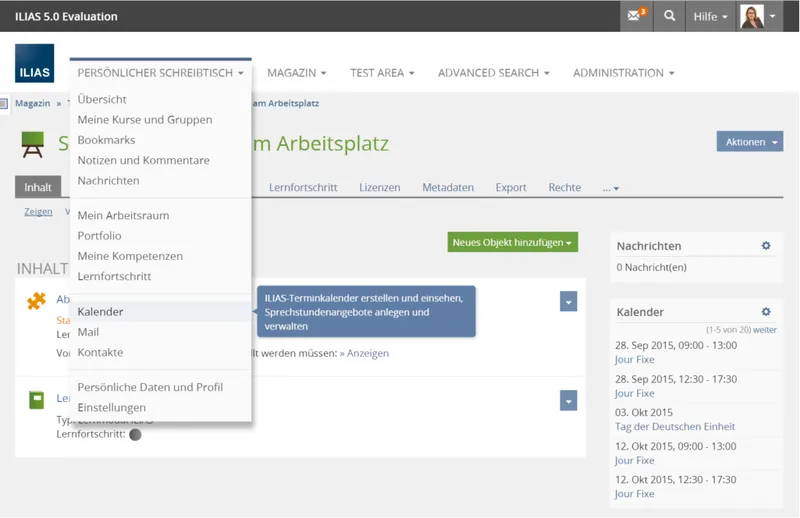Choose Mail menu entry
Image resolution: width=800 pixels, height=518 pixels.
(x=88, y=332)
